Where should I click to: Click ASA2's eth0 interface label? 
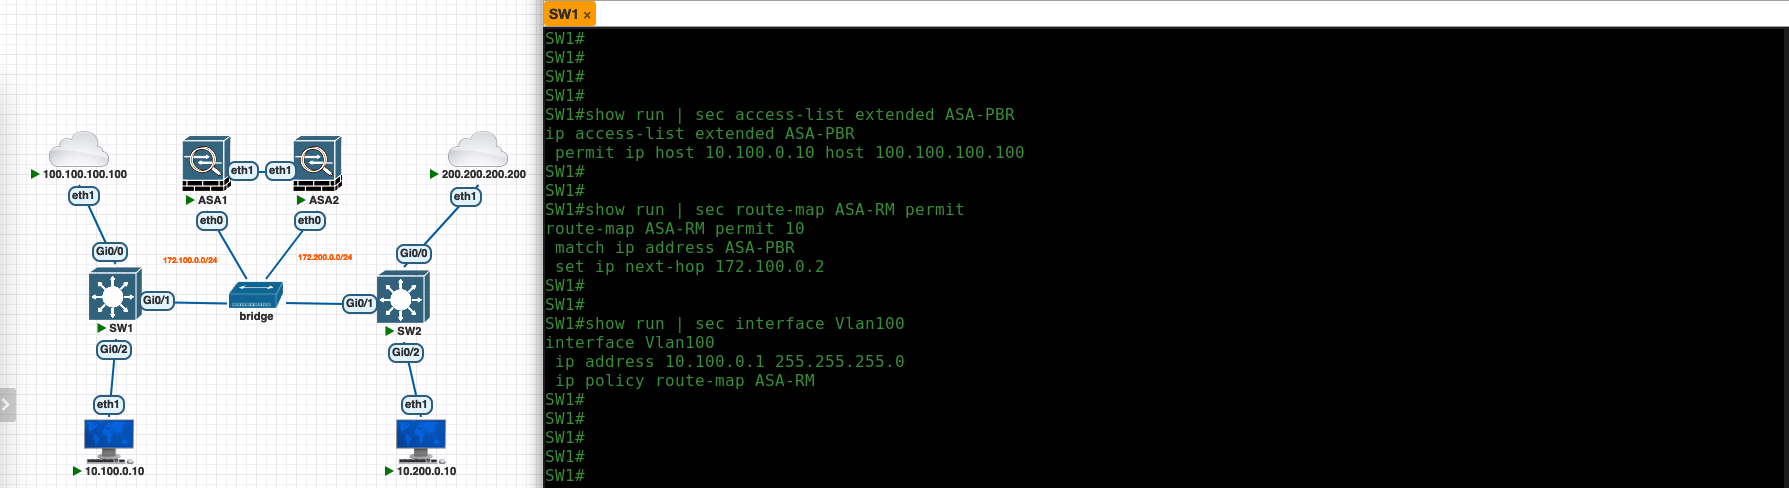point(309,220)
